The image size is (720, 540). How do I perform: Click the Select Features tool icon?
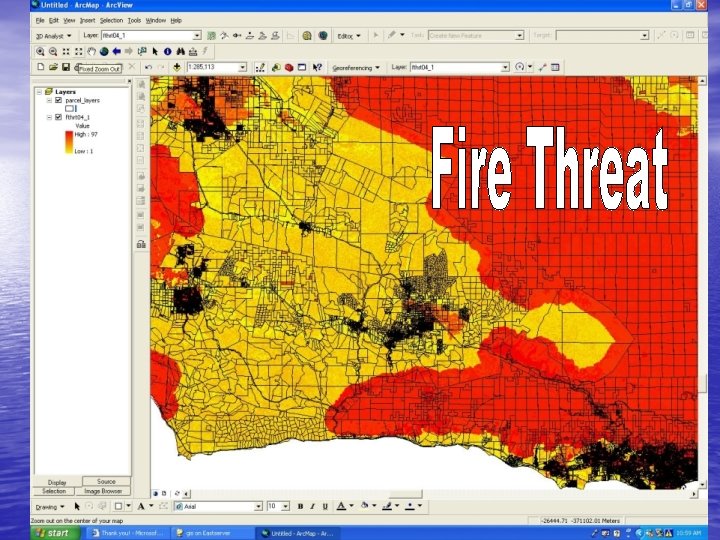tap(142, 51)
